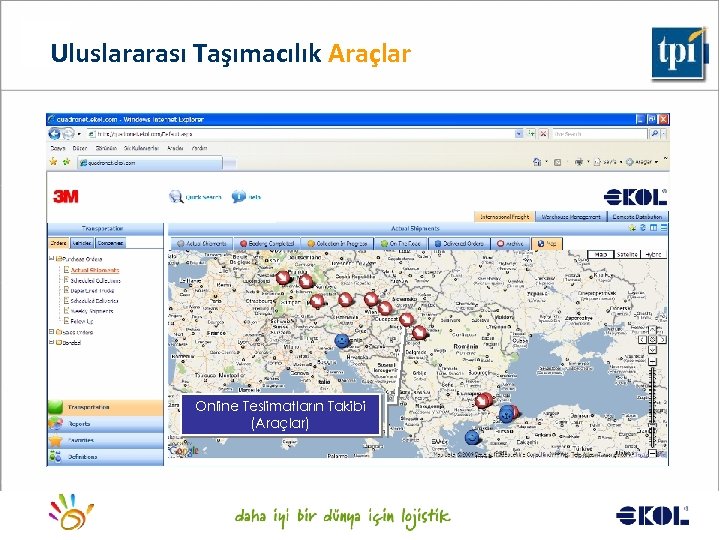The height and width of the screenshot is (540, 720).
Task: Click the map pan left arrow
Action: pos(643,340)
